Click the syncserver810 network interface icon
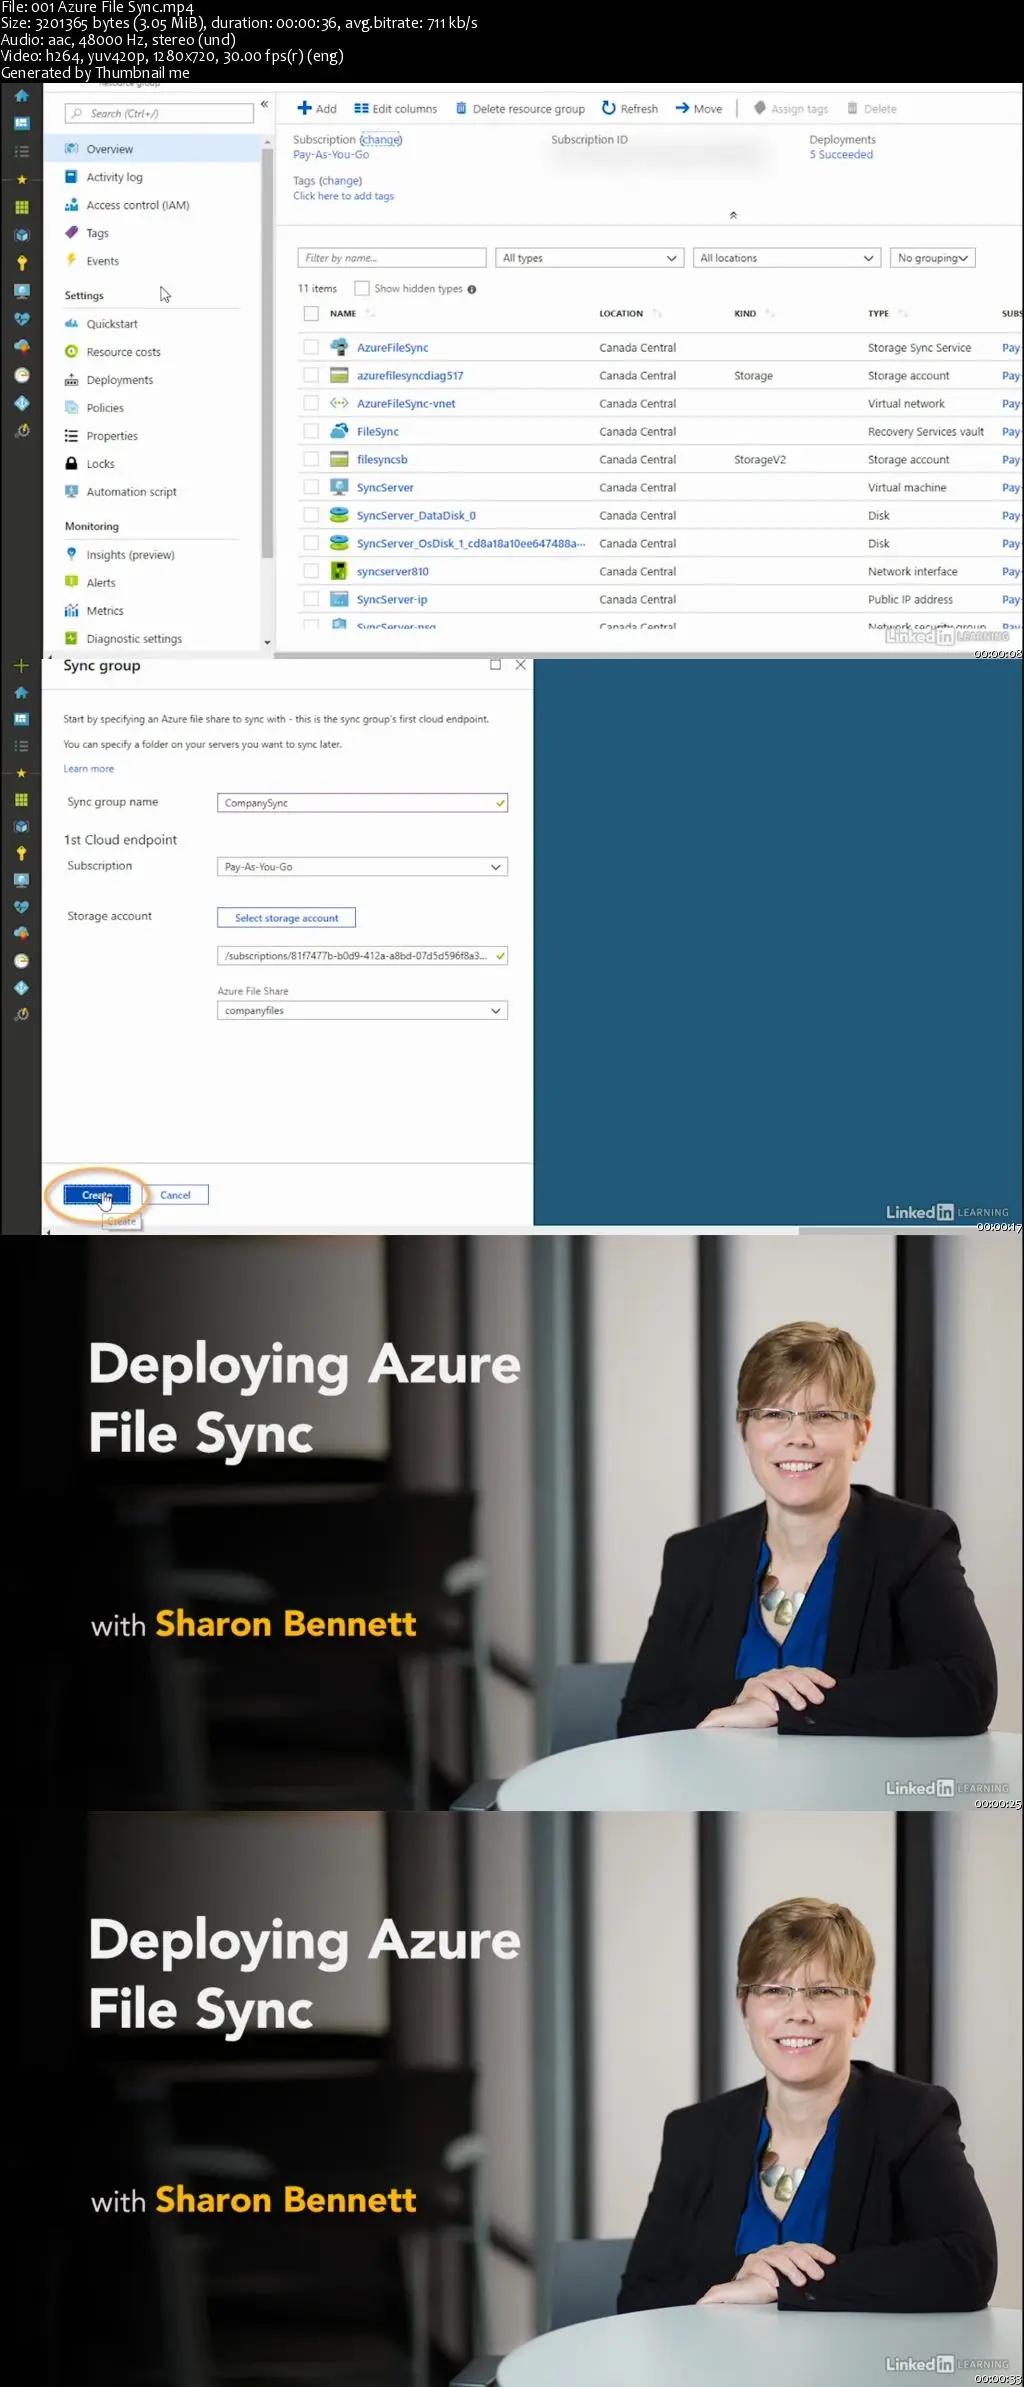1024x2387 pixels. (339, 571)
